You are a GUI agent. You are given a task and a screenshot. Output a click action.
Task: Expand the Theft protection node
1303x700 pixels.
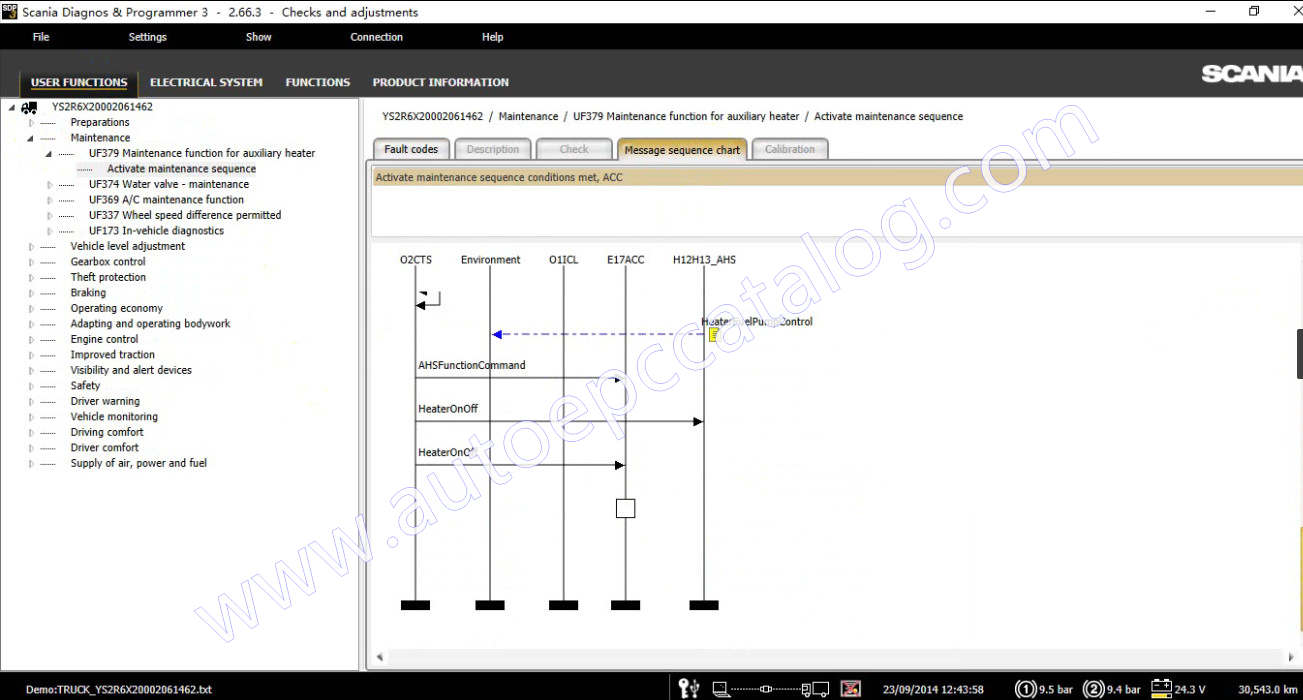(x=31, y=277)
